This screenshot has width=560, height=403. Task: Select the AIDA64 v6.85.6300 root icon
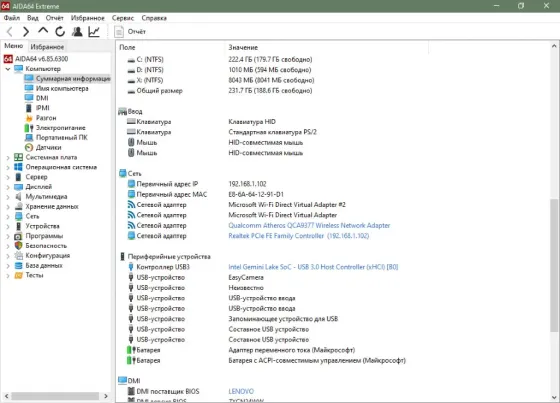tap(8, 59)
